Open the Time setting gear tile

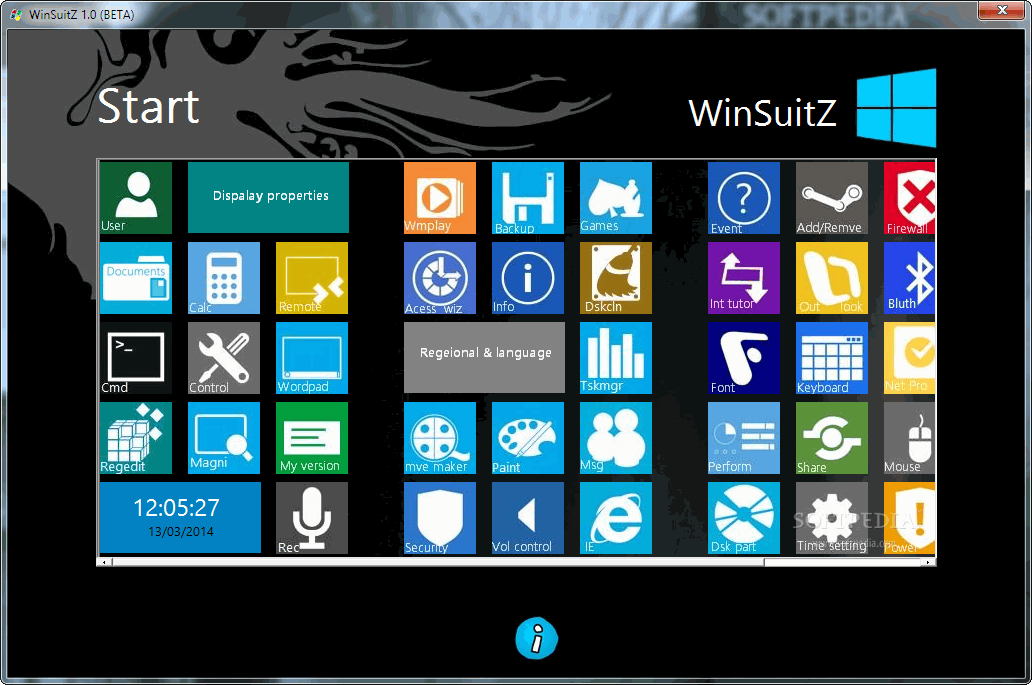coord(832,518)
